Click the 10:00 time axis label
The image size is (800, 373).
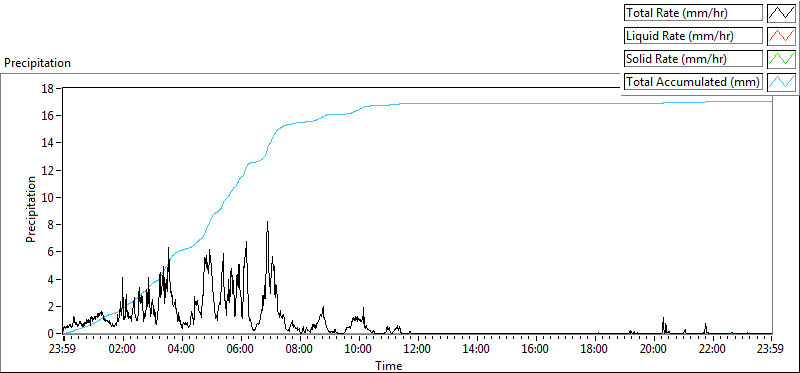coord(359,350)
